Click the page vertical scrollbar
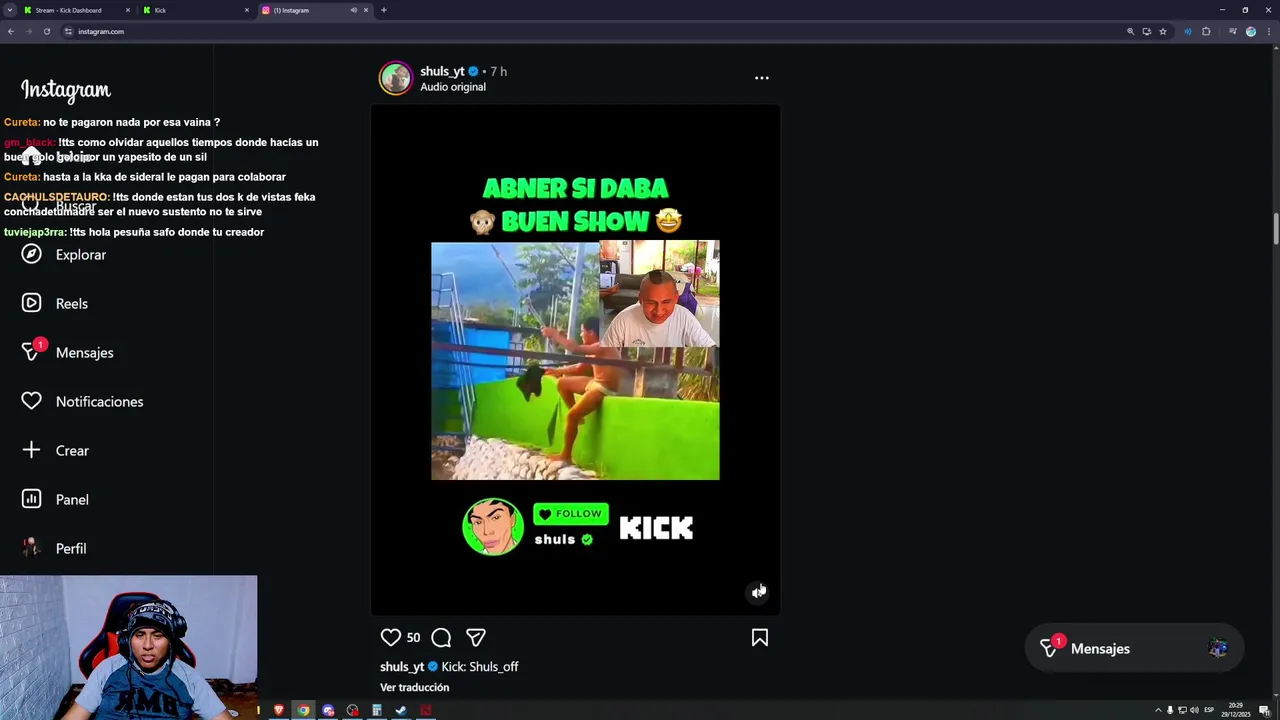Screen dimensions: 1280x720 (1275, 228)
